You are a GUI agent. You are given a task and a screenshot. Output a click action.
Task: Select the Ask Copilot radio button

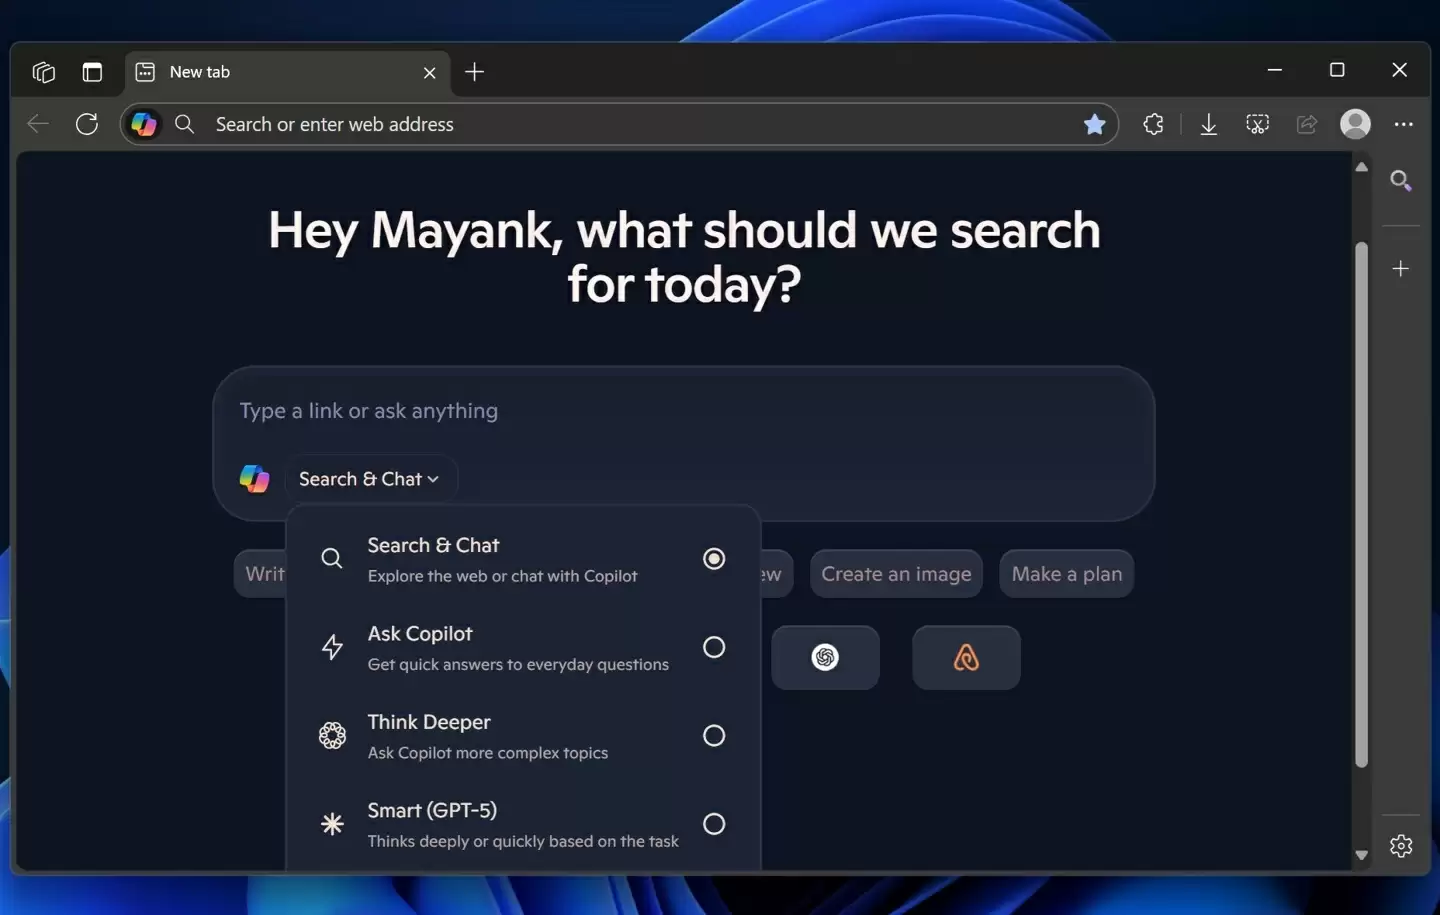[713, 647]
